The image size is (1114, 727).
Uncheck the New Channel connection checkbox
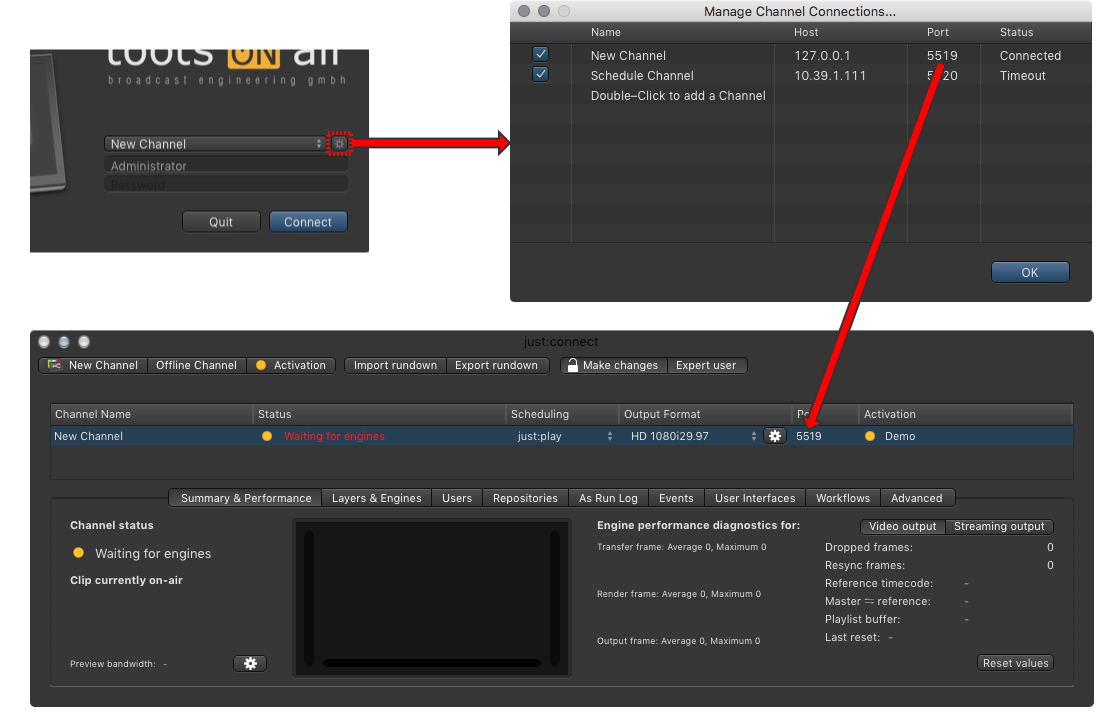[541, 54]
